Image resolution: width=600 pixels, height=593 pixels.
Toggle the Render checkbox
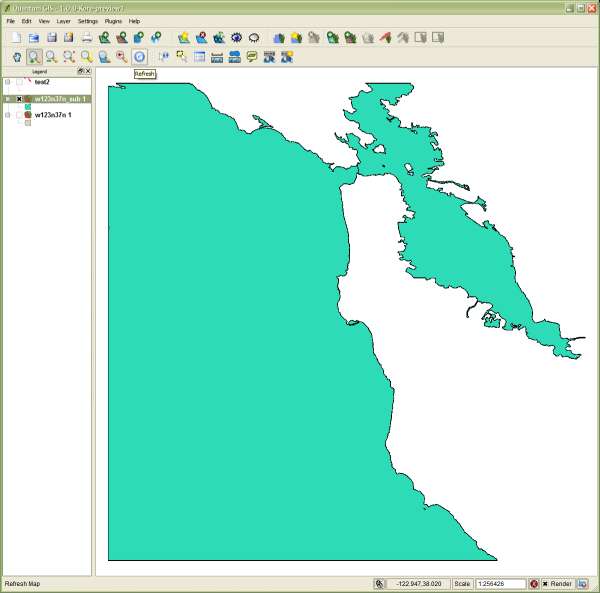[x=545, y=584]
